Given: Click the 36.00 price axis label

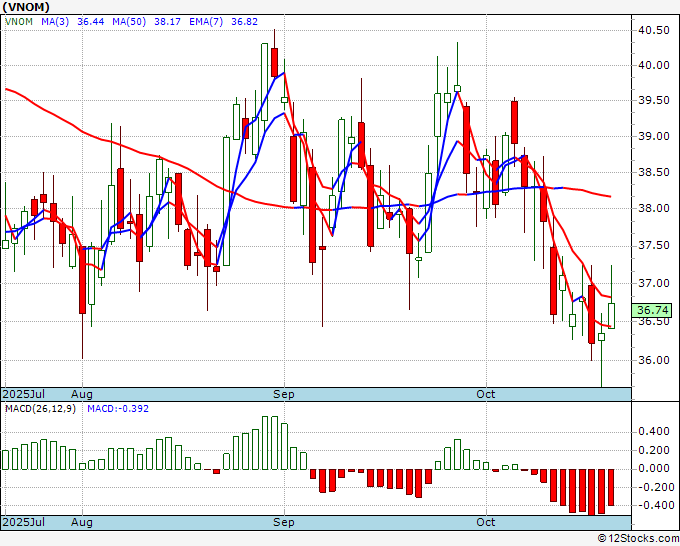Looking at the screenshot, I should (x=654, y=360).
